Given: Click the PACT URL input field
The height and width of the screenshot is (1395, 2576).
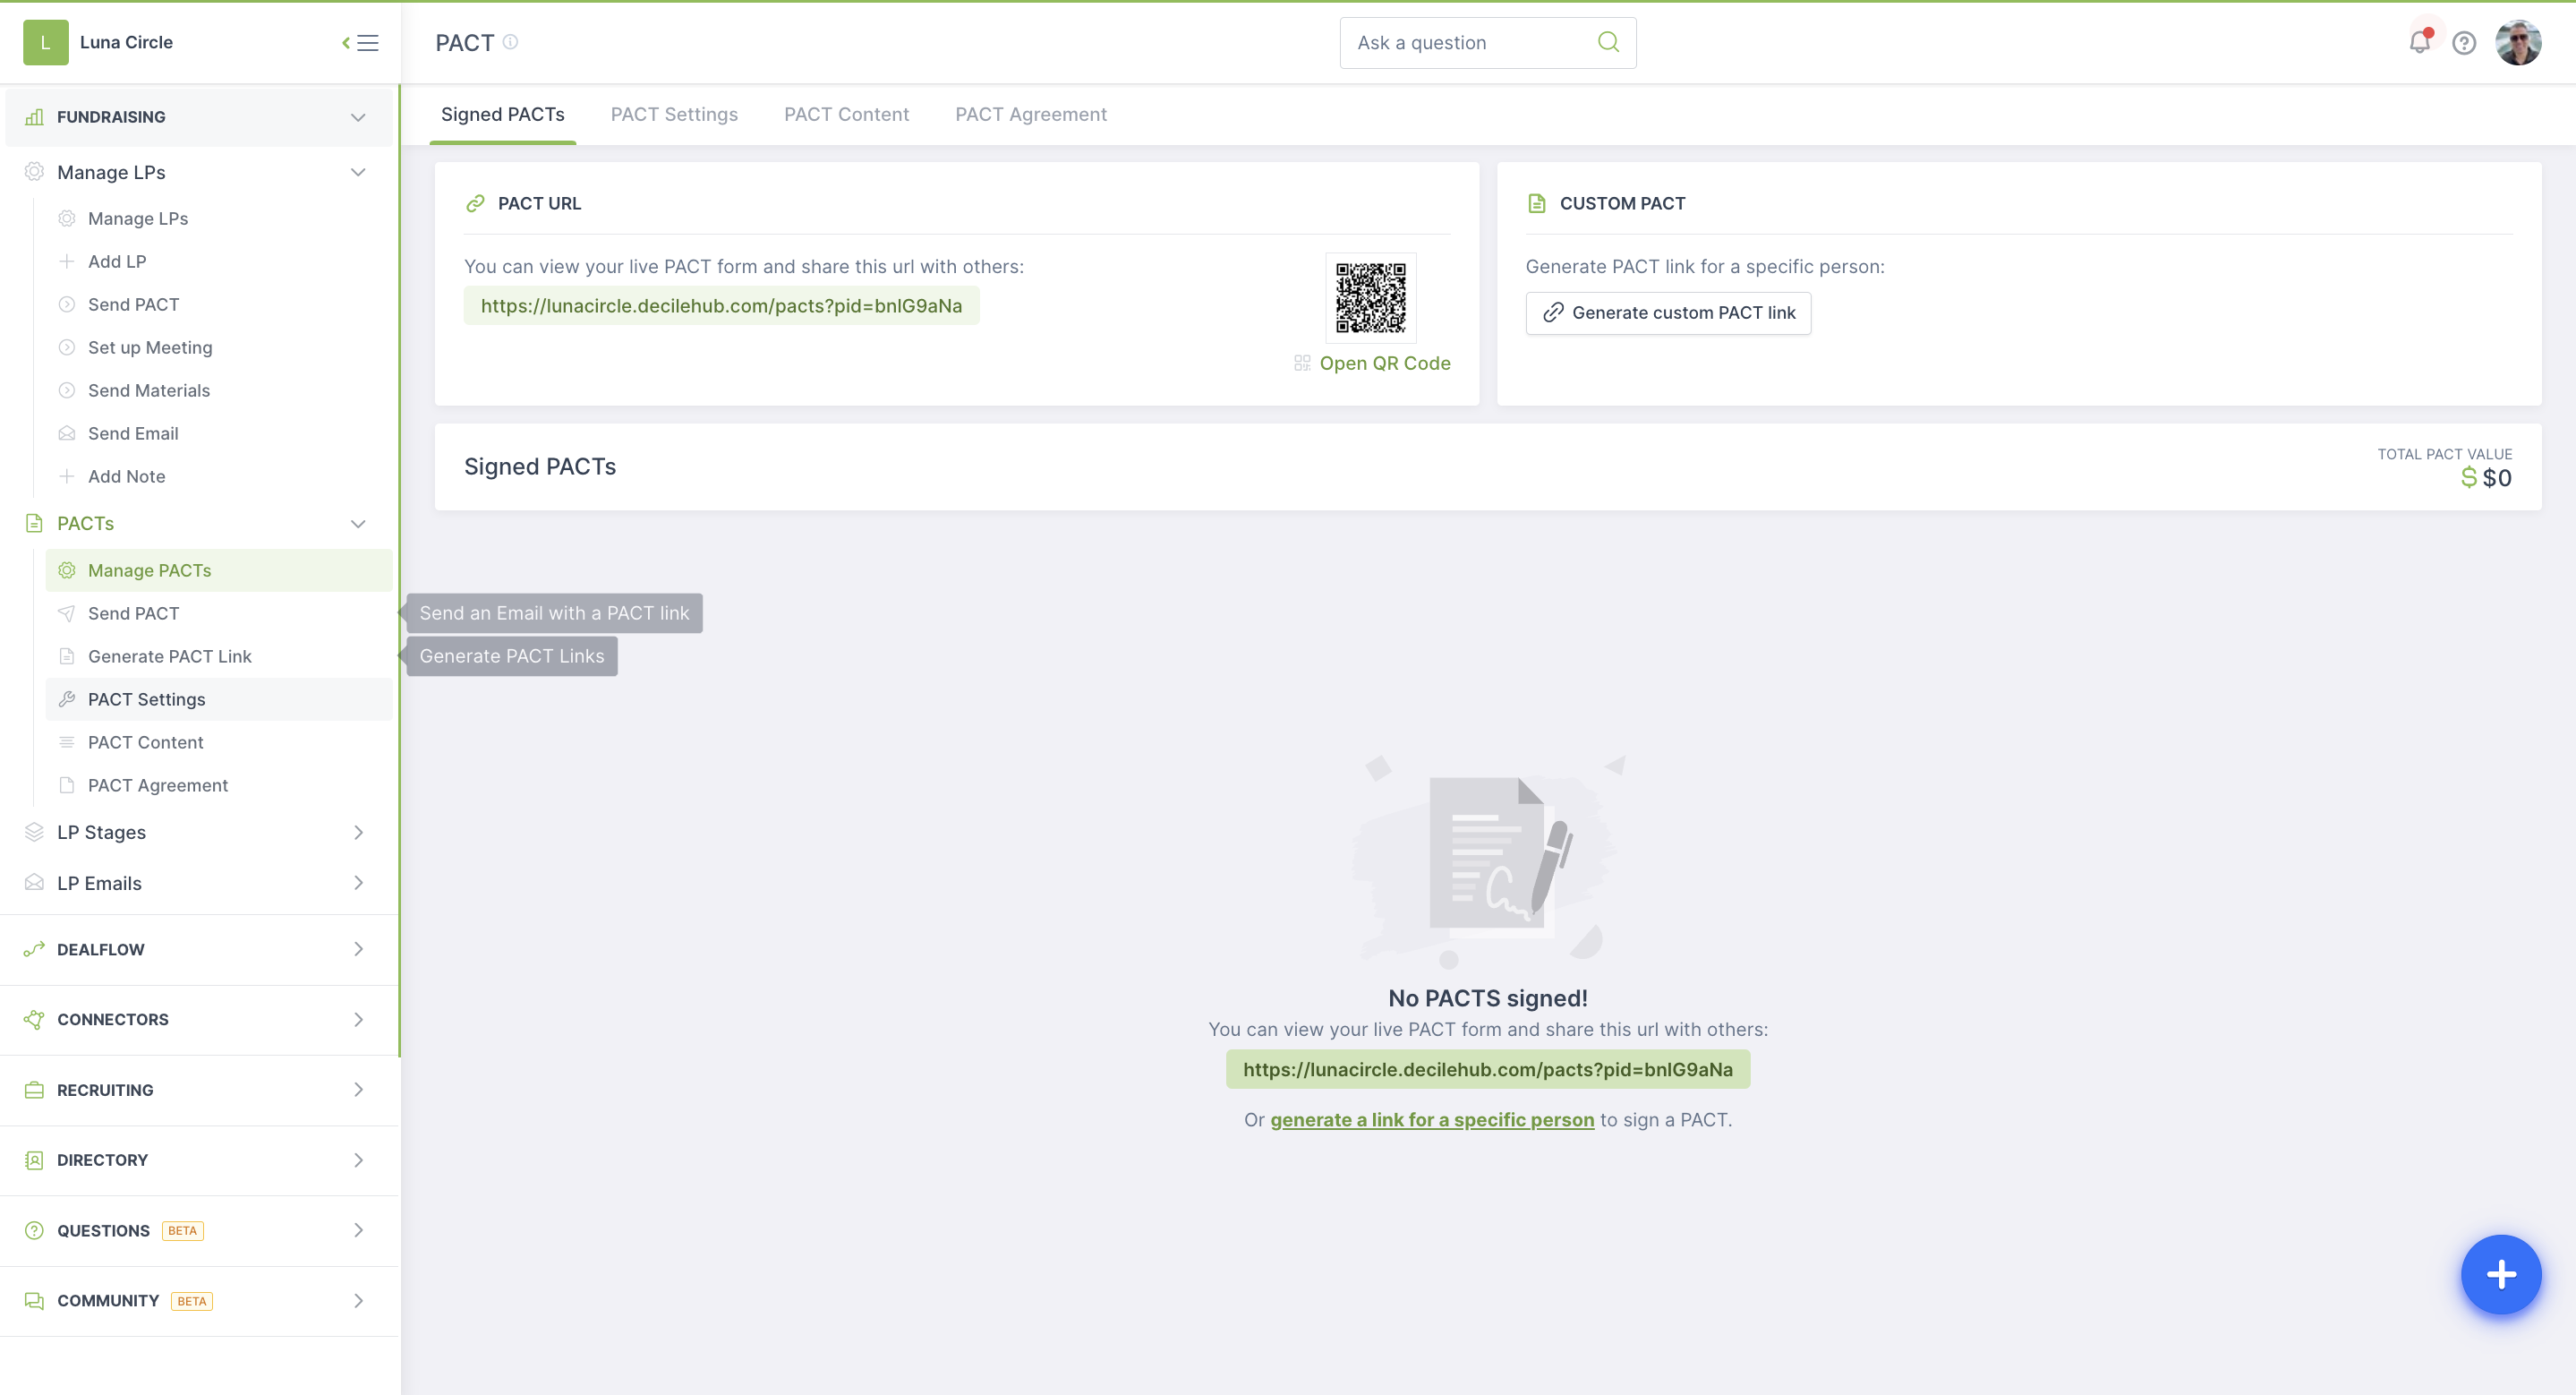Looking at the screenshot, I should [x=721, y=306].
